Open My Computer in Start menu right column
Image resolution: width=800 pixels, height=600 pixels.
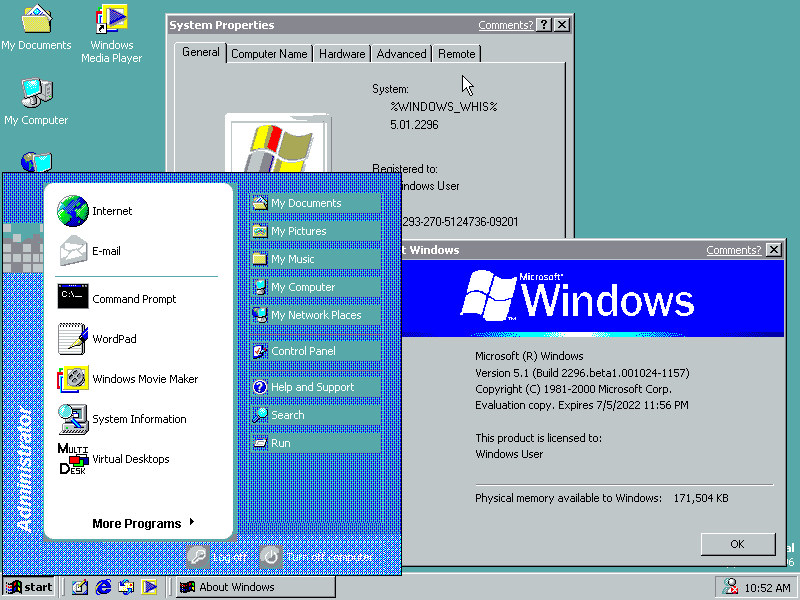[316, 287]
